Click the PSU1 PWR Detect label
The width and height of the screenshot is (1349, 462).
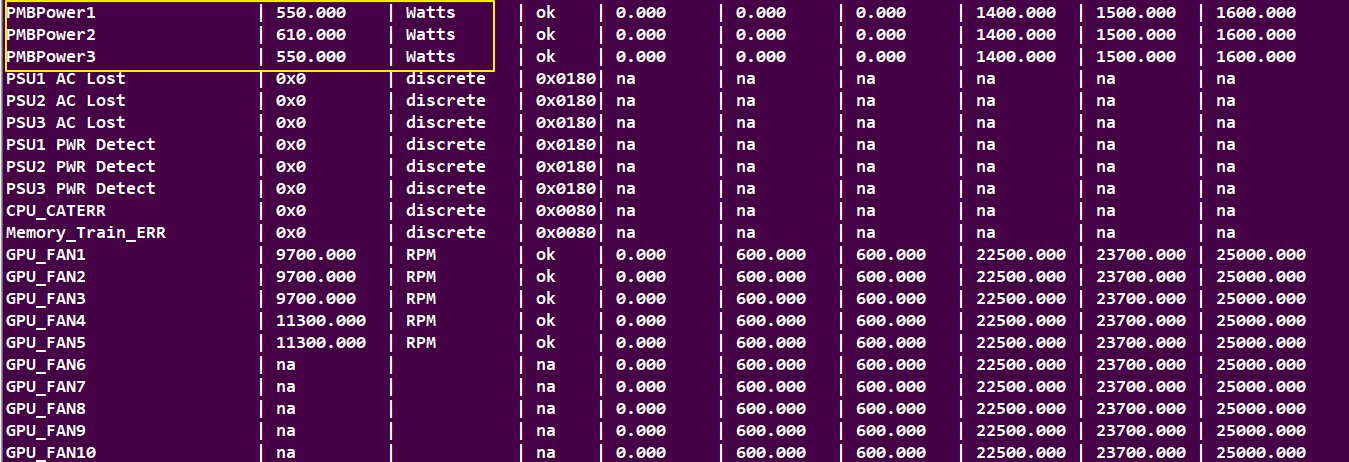tap(80, 145)
